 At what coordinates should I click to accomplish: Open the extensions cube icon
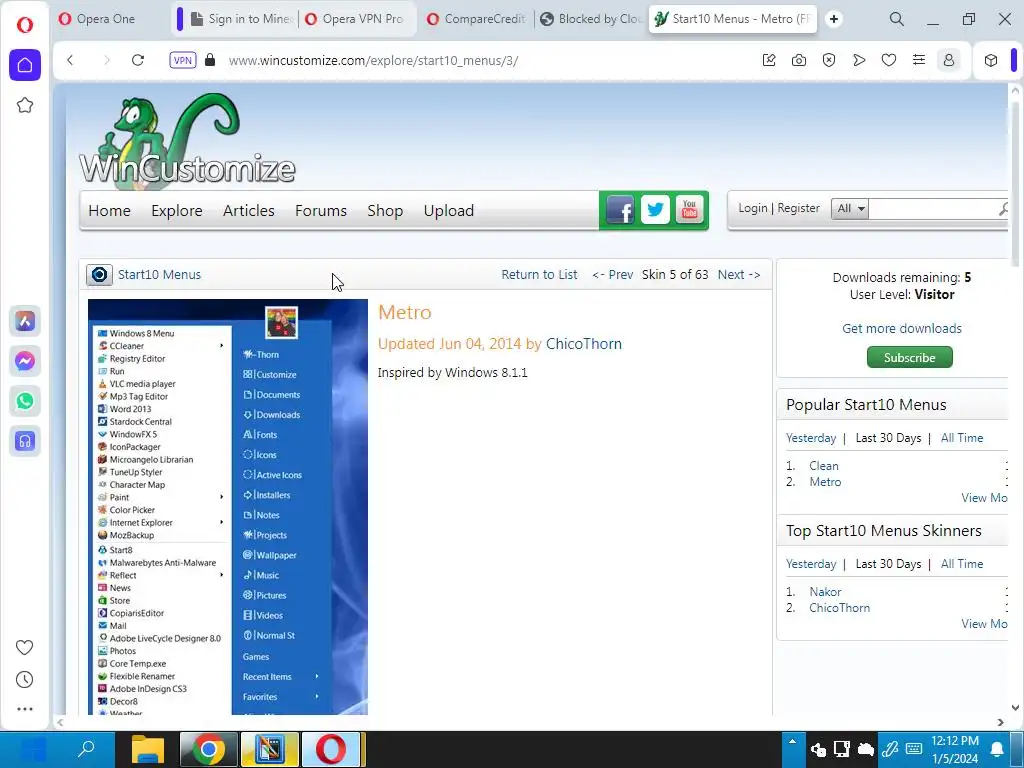[x=991, y=60]
